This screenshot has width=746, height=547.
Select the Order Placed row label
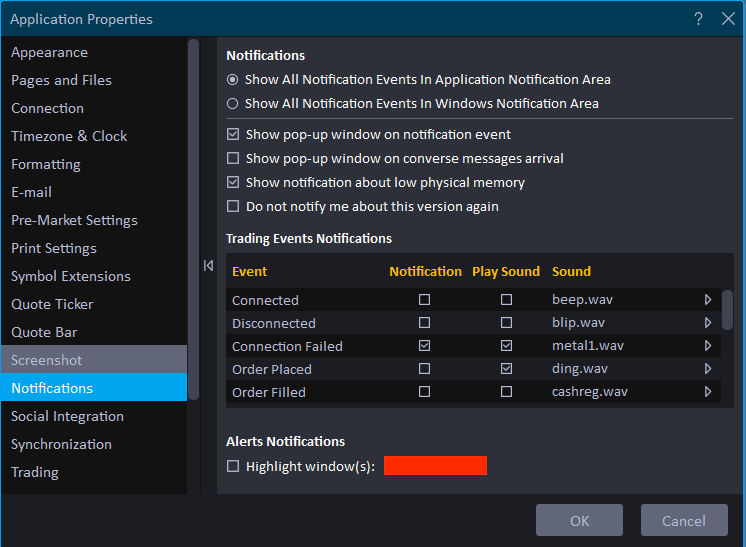click(272, 369)
